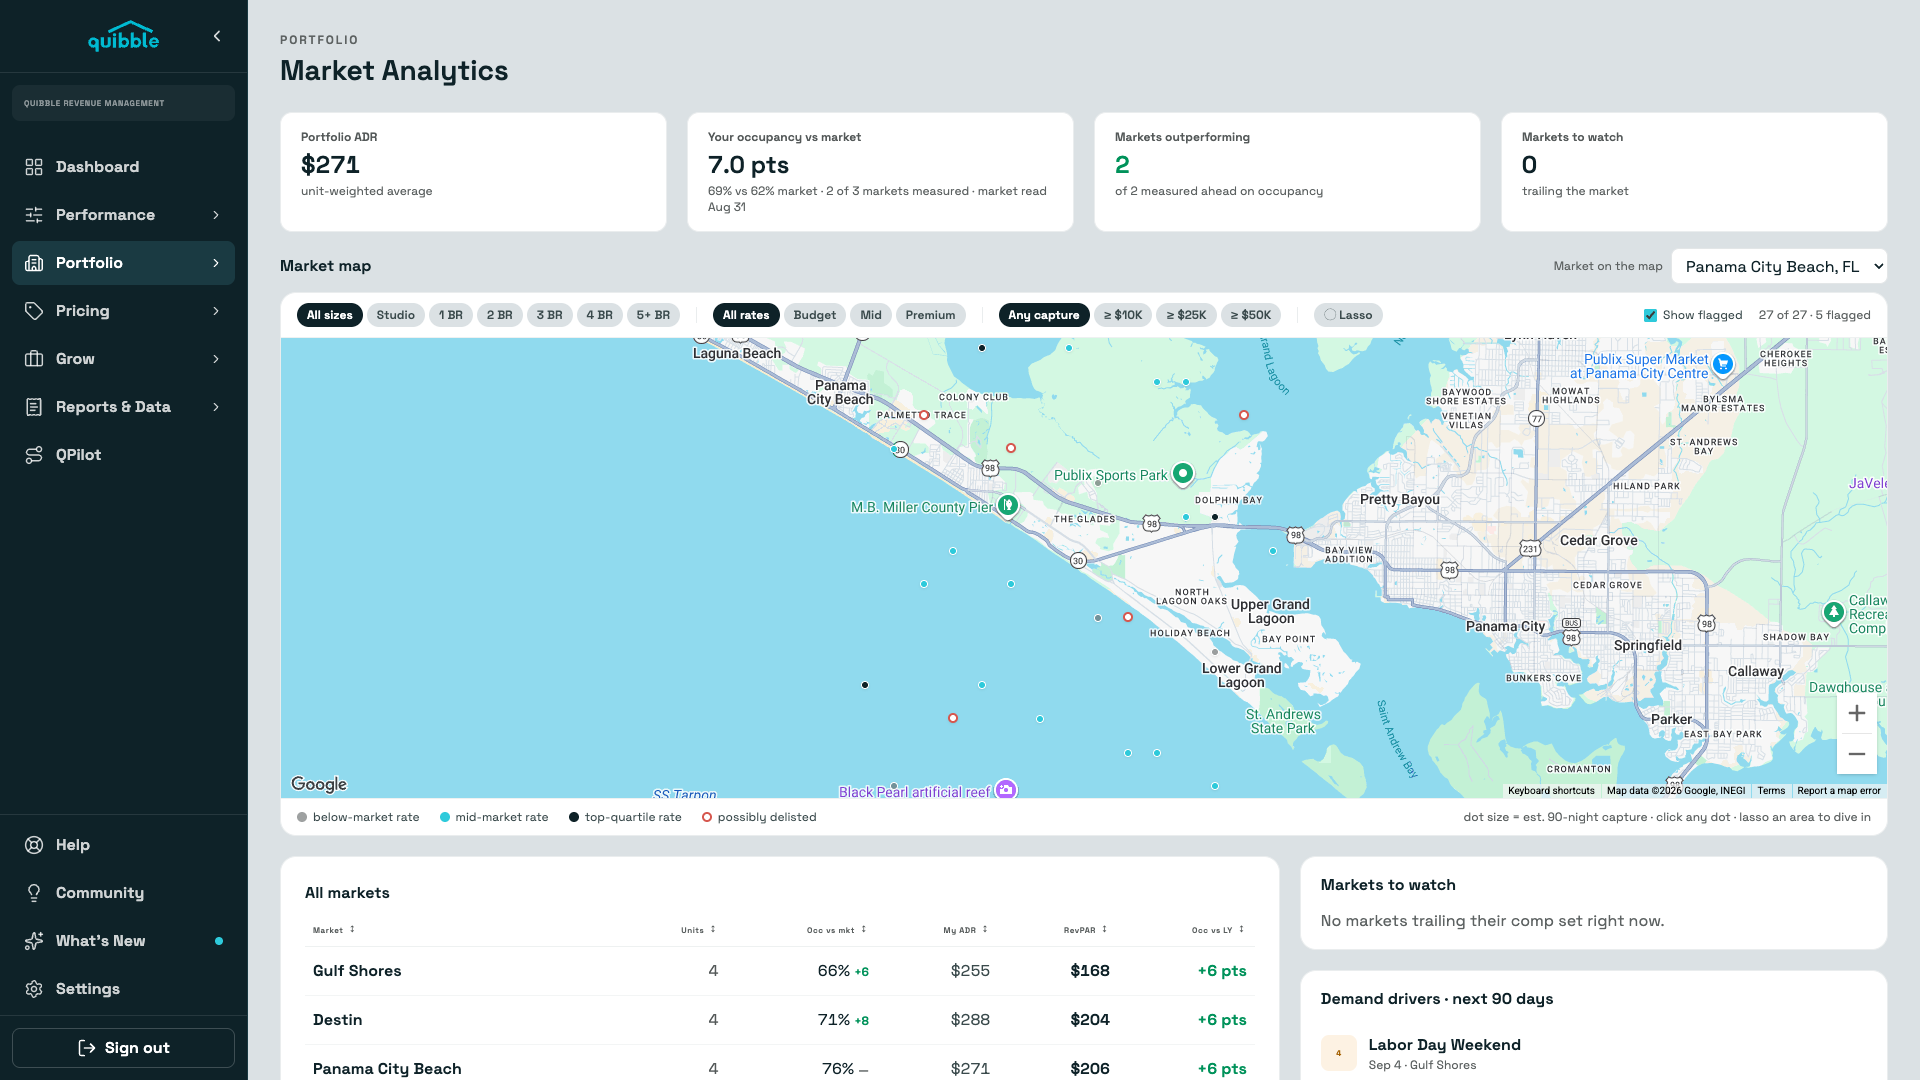Image resolution: width=1920 pixels, height=1080 pixels.
Task: Click the Reports & Data document icon
Action: (x=34, y=407)
